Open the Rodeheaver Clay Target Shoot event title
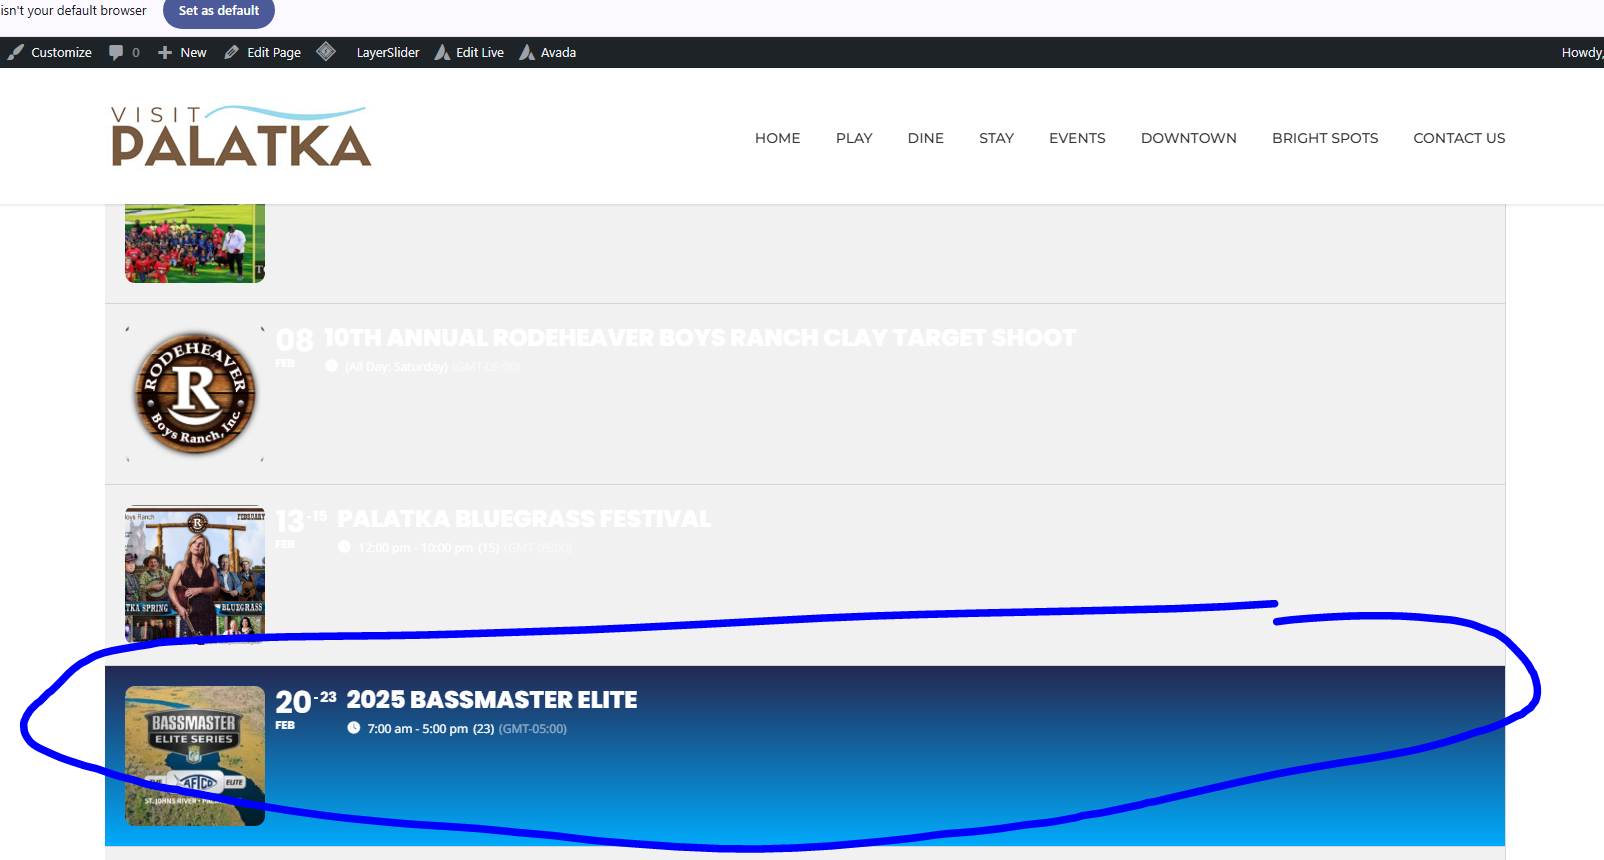 (700, 338)
